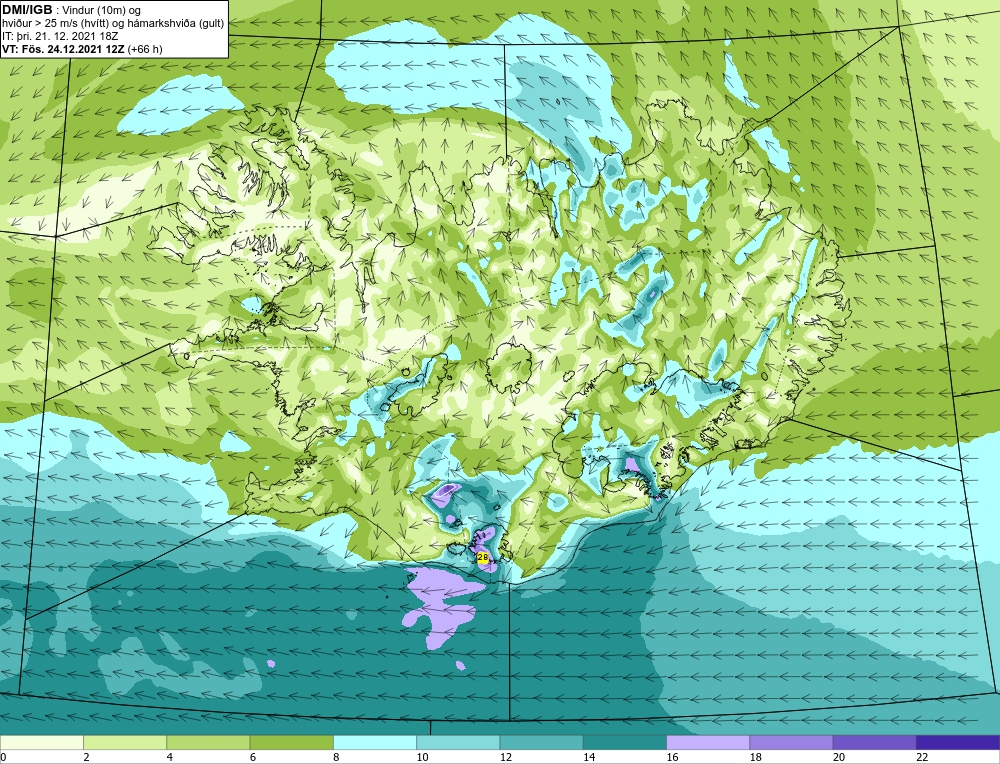The image size is (1000, 764).
Task: Click the 18–20 m/s purple legend swatch
Action: click(x=791, y=743)
